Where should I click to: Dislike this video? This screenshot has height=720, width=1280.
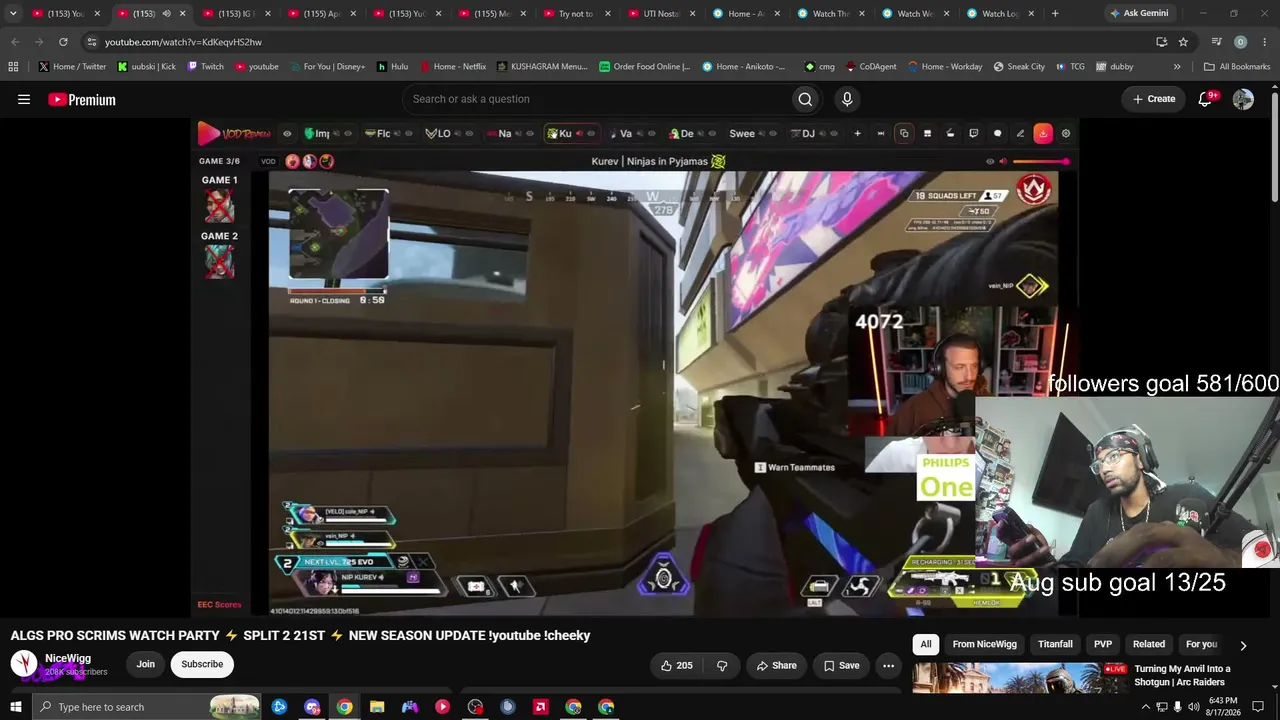click(721, 665)
